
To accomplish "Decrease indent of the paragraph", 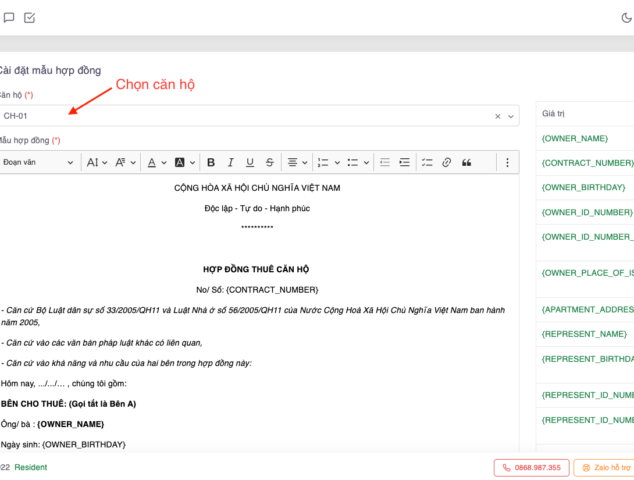I will point(384,162).
